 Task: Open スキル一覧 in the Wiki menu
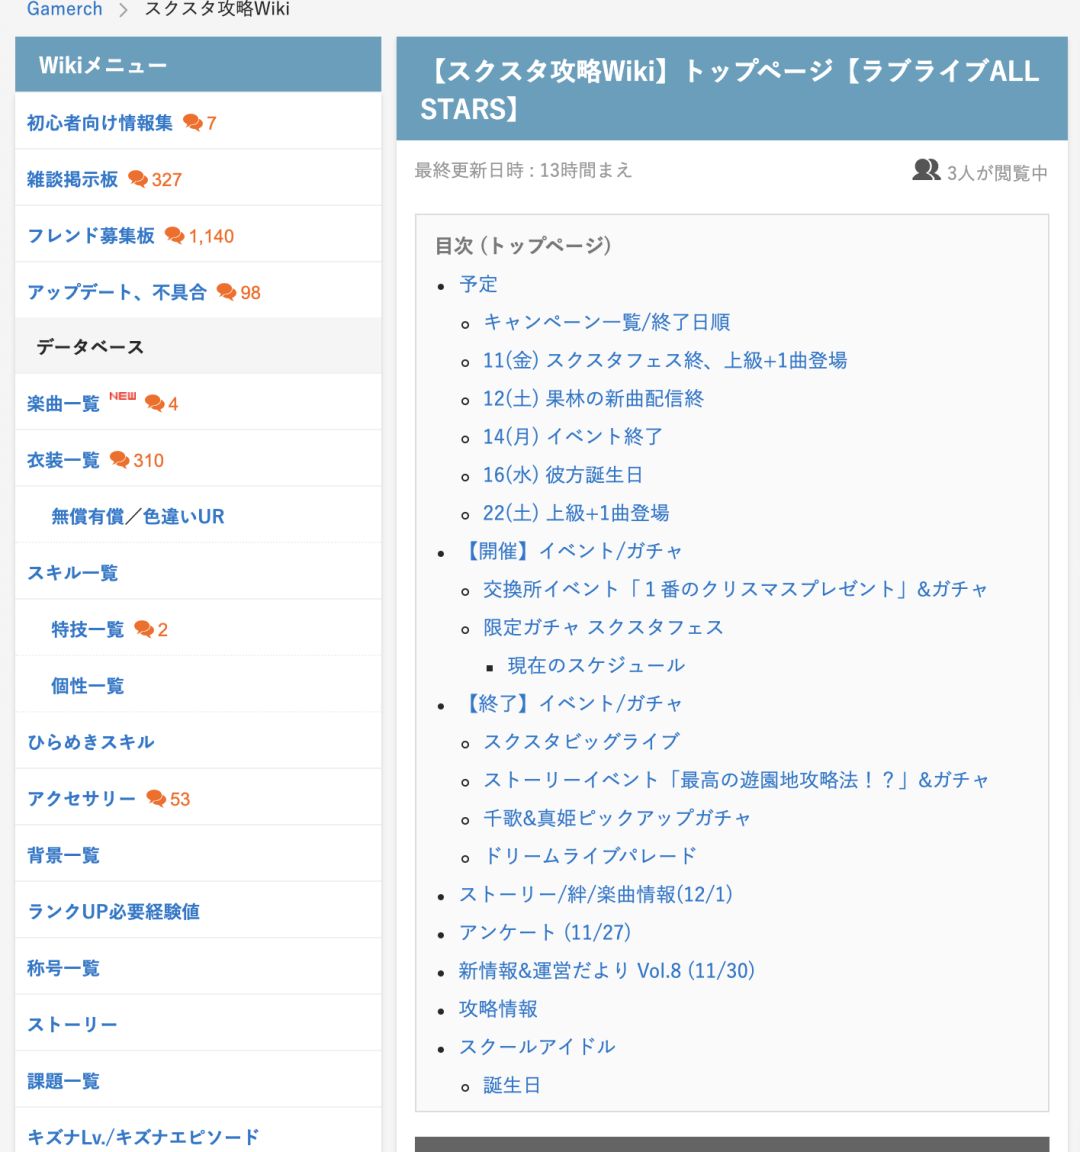73,573
